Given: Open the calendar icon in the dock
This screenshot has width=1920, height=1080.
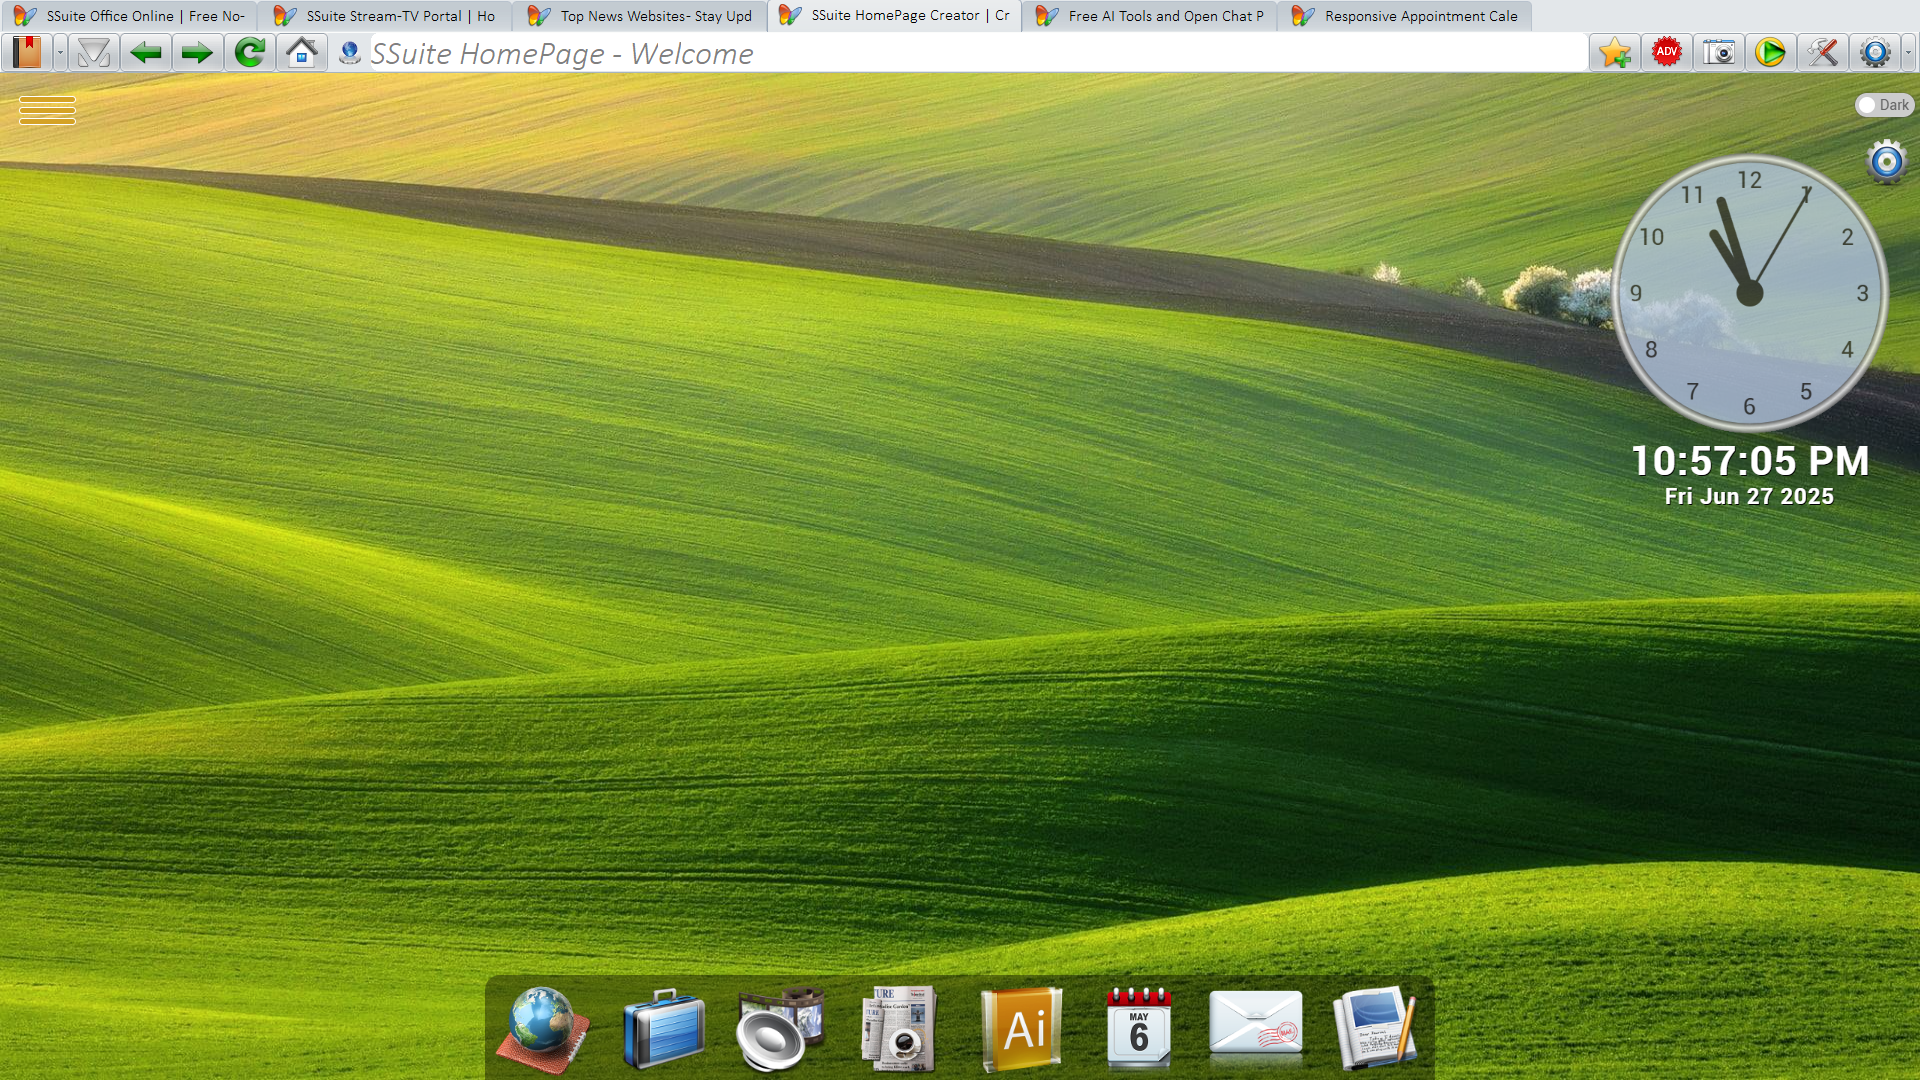Looking at the screenshot, I should [x=1138, y=1029].
